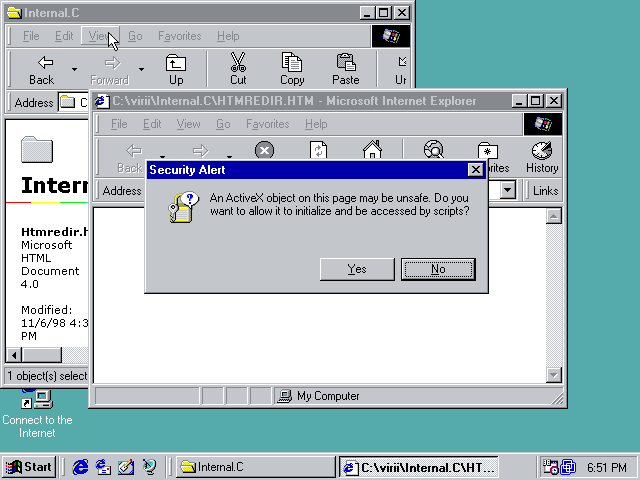Screen dimensions: 640x480
Task: Open Favorites menu in Internal.C window
Action: point(180,36)
